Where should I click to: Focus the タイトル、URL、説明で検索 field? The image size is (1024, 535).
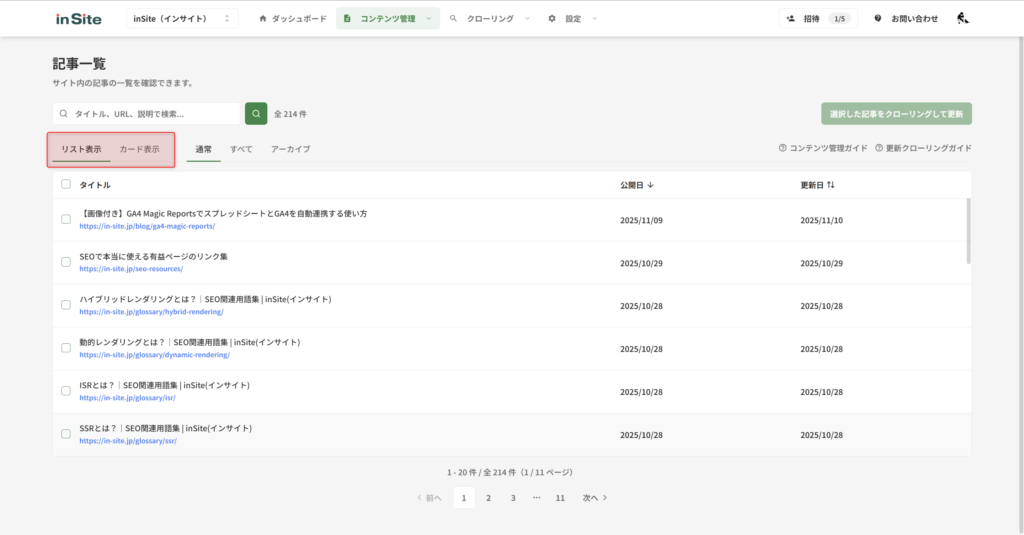[x=147, y=114]
